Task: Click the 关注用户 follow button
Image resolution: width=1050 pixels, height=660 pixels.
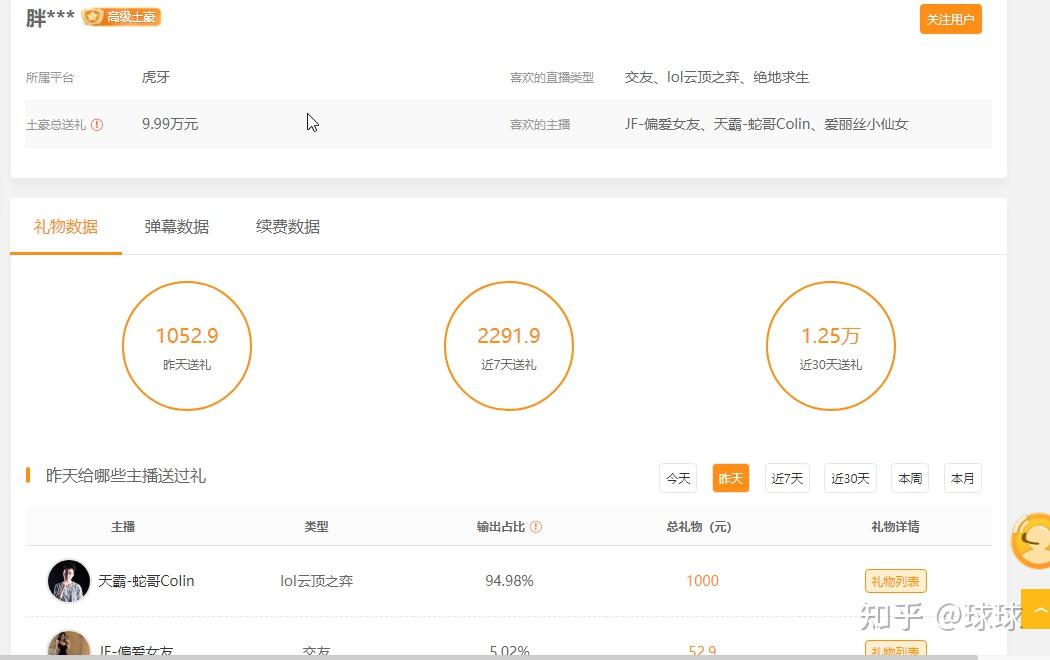Action: pyautogui.click(x=950, y=19)
